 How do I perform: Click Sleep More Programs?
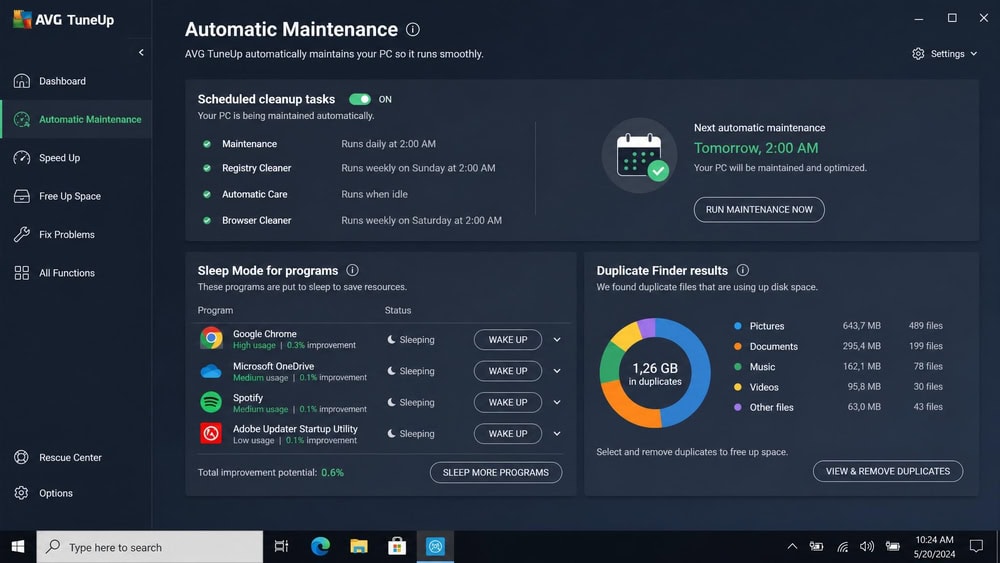496,472
